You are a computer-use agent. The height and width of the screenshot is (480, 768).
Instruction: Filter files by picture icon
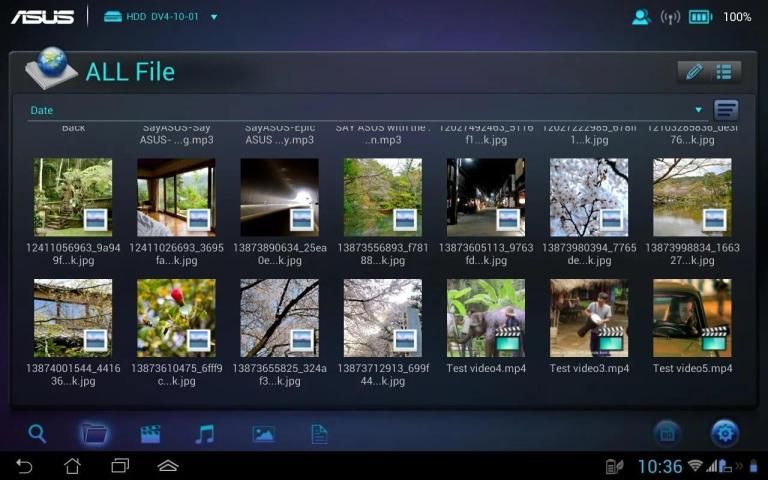point(263,434)
